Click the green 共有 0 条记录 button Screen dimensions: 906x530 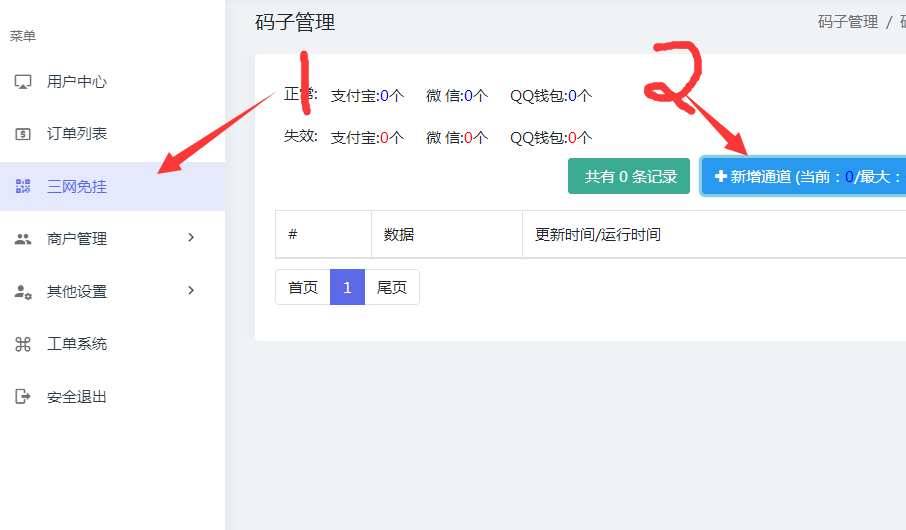tap(629, 176)
